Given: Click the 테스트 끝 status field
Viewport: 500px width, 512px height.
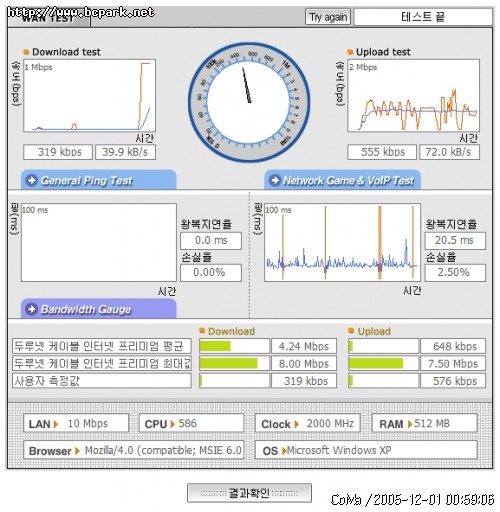Looking at the screenshot, I should (x=423, y=17).
